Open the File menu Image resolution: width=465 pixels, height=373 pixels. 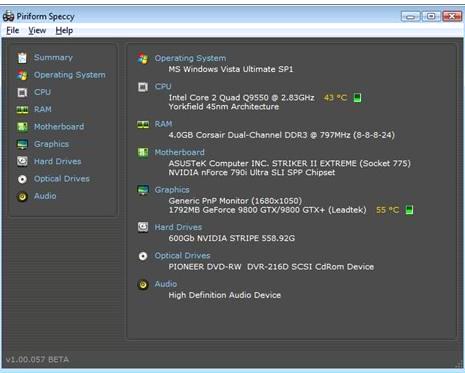pos(13,31)
